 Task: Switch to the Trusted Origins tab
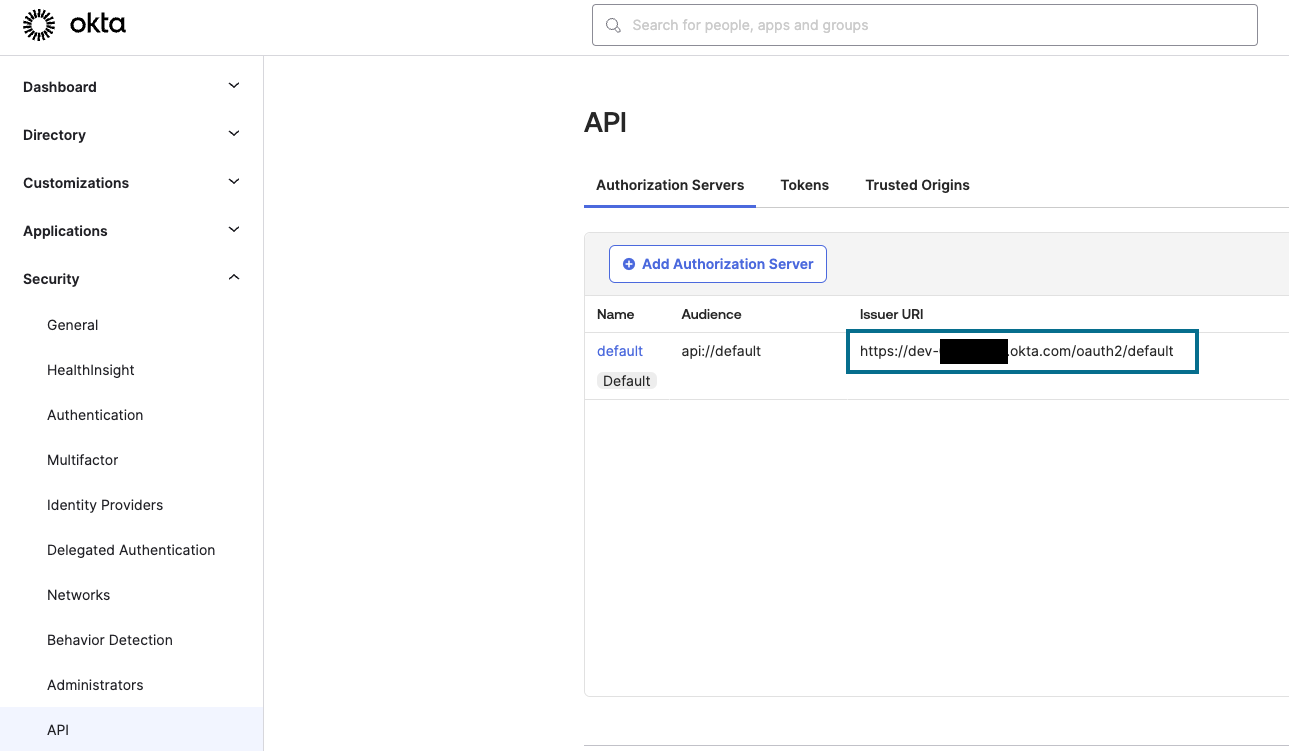pos(918,185)
